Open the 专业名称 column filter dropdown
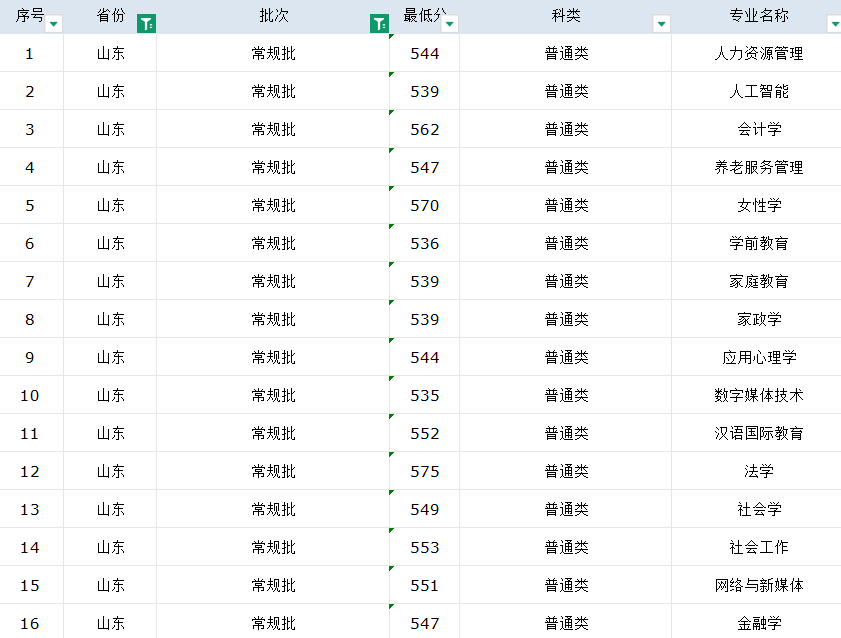The height and width of the screenshot is (638, 841). (x=834, y=24)
